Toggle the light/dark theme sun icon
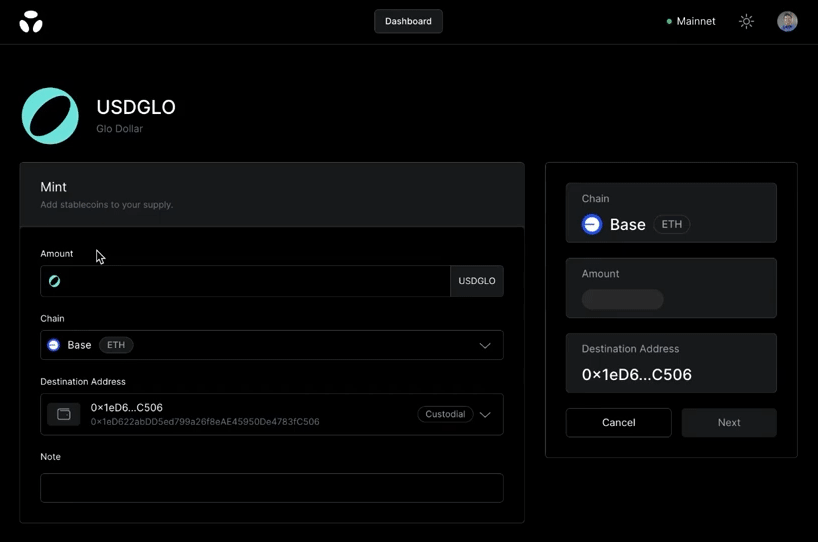Image resolution: width=818 pixels, height=542 pixels. tap(746, 21)
